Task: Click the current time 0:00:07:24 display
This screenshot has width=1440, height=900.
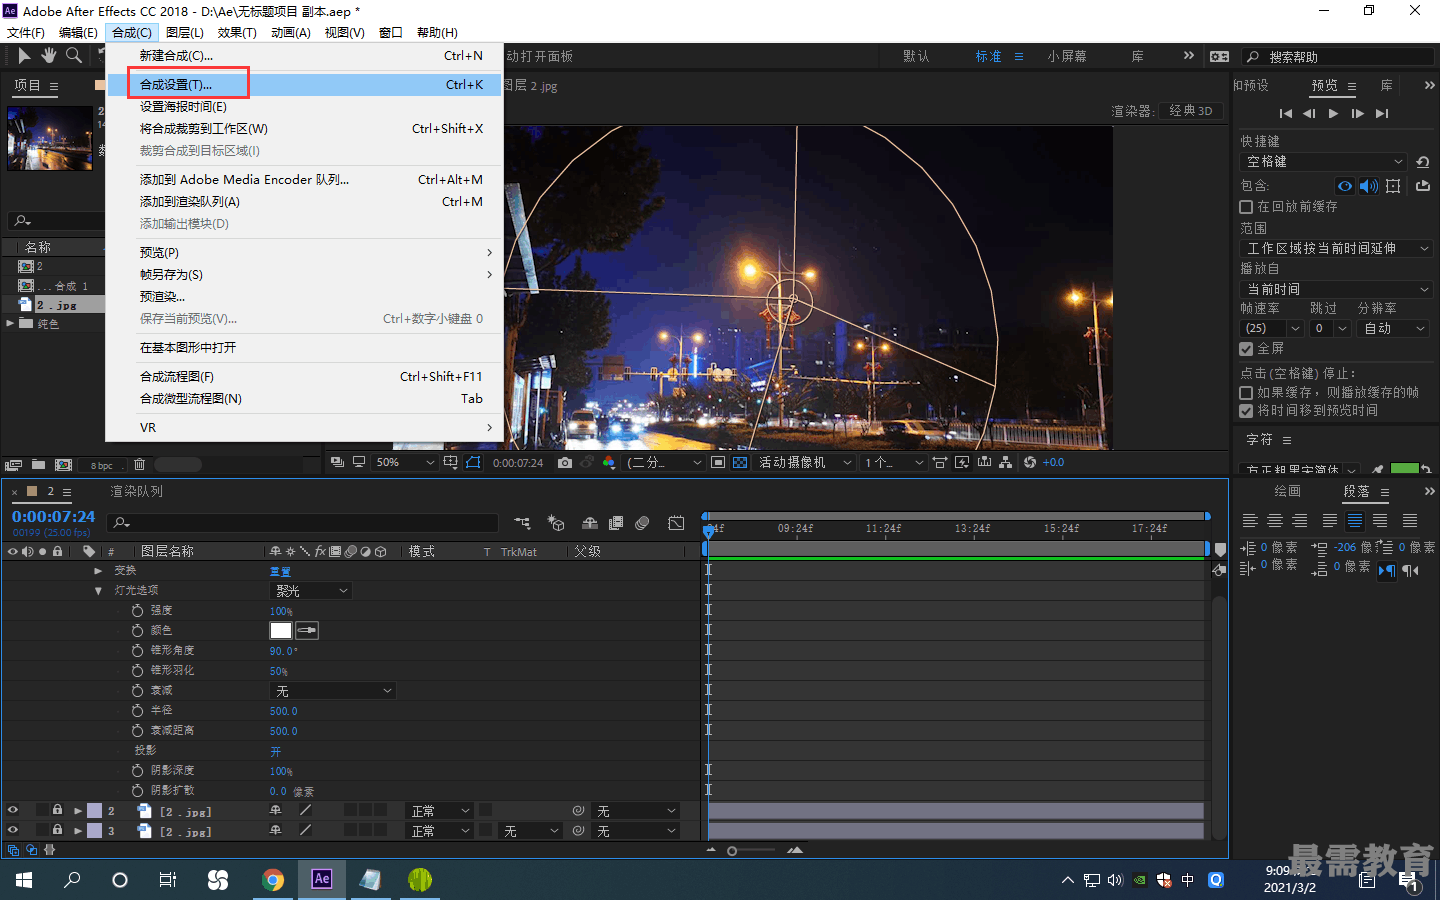Action: (53, 516)
